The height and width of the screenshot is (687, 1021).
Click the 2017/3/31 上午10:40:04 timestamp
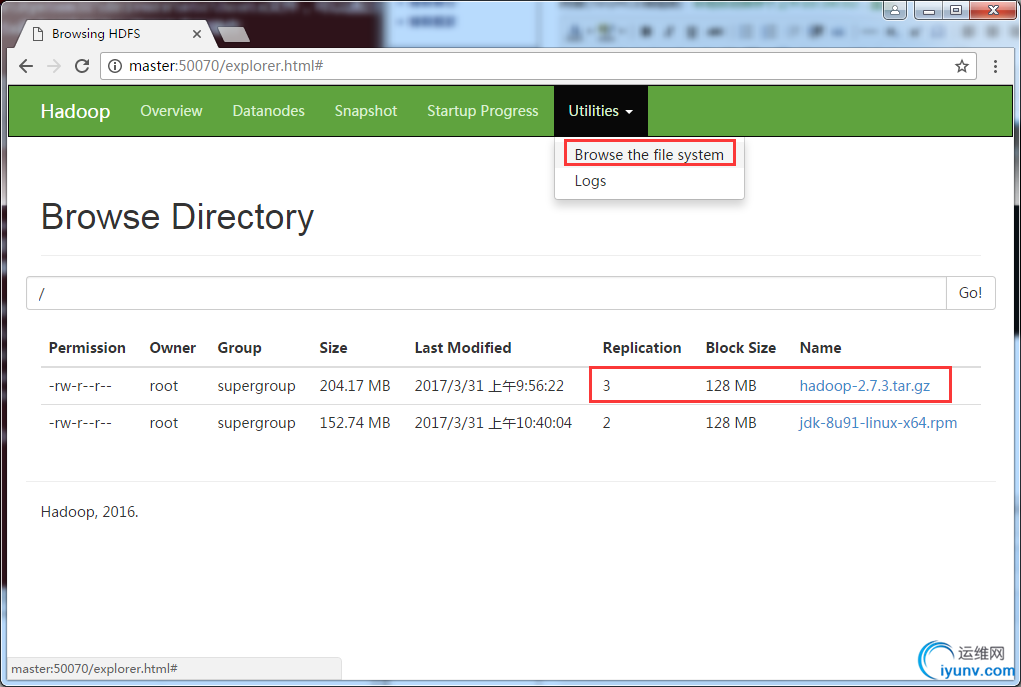(x=493, y=423)
